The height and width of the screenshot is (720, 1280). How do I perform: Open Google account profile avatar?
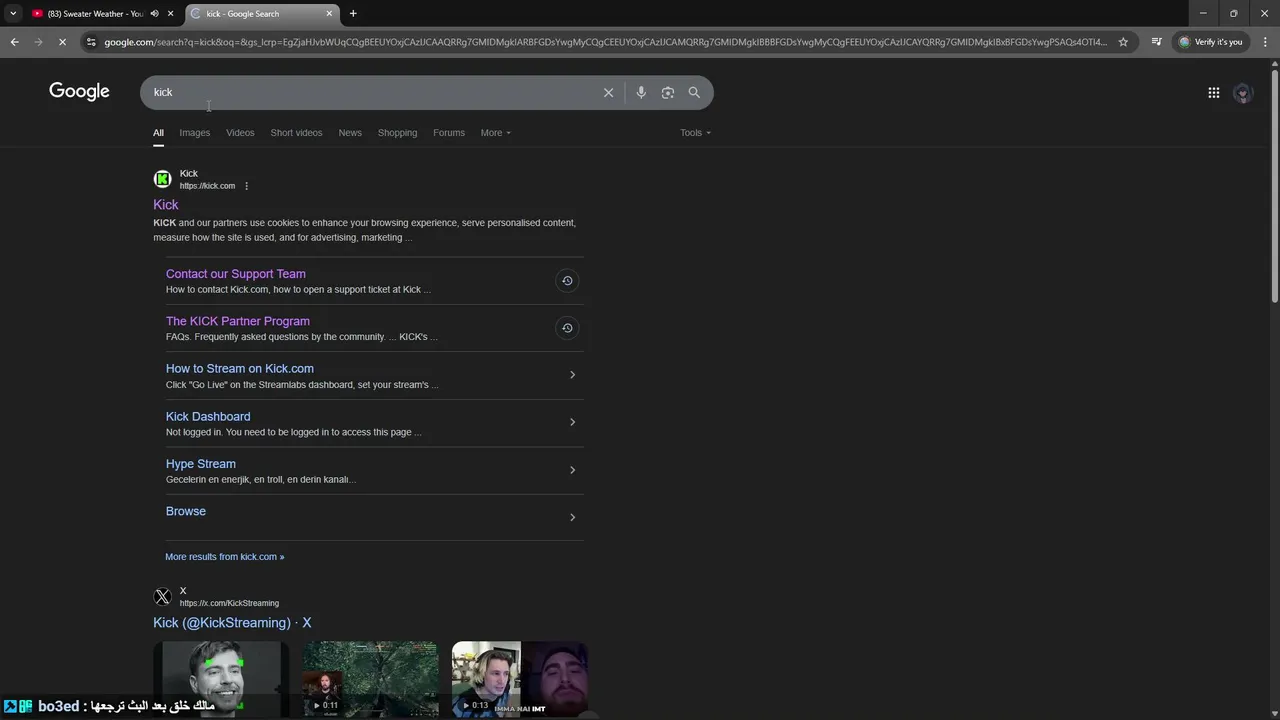tap(1243, 93)
